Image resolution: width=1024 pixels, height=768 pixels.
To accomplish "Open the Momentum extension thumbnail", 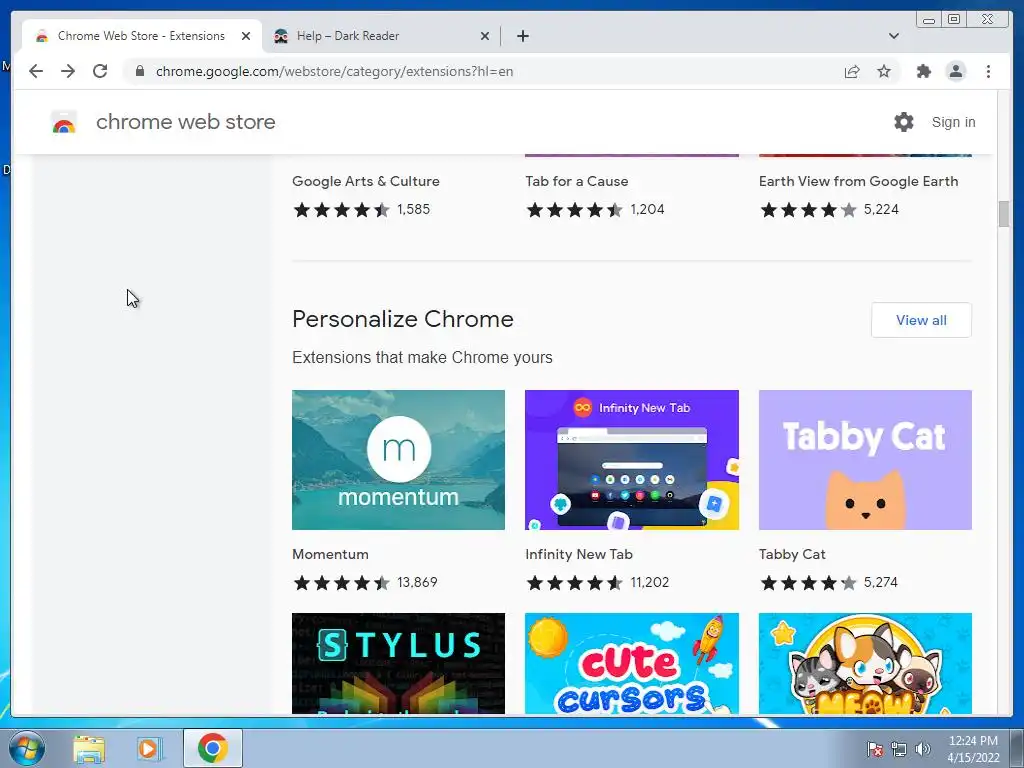I will click(x=398, y=460).
